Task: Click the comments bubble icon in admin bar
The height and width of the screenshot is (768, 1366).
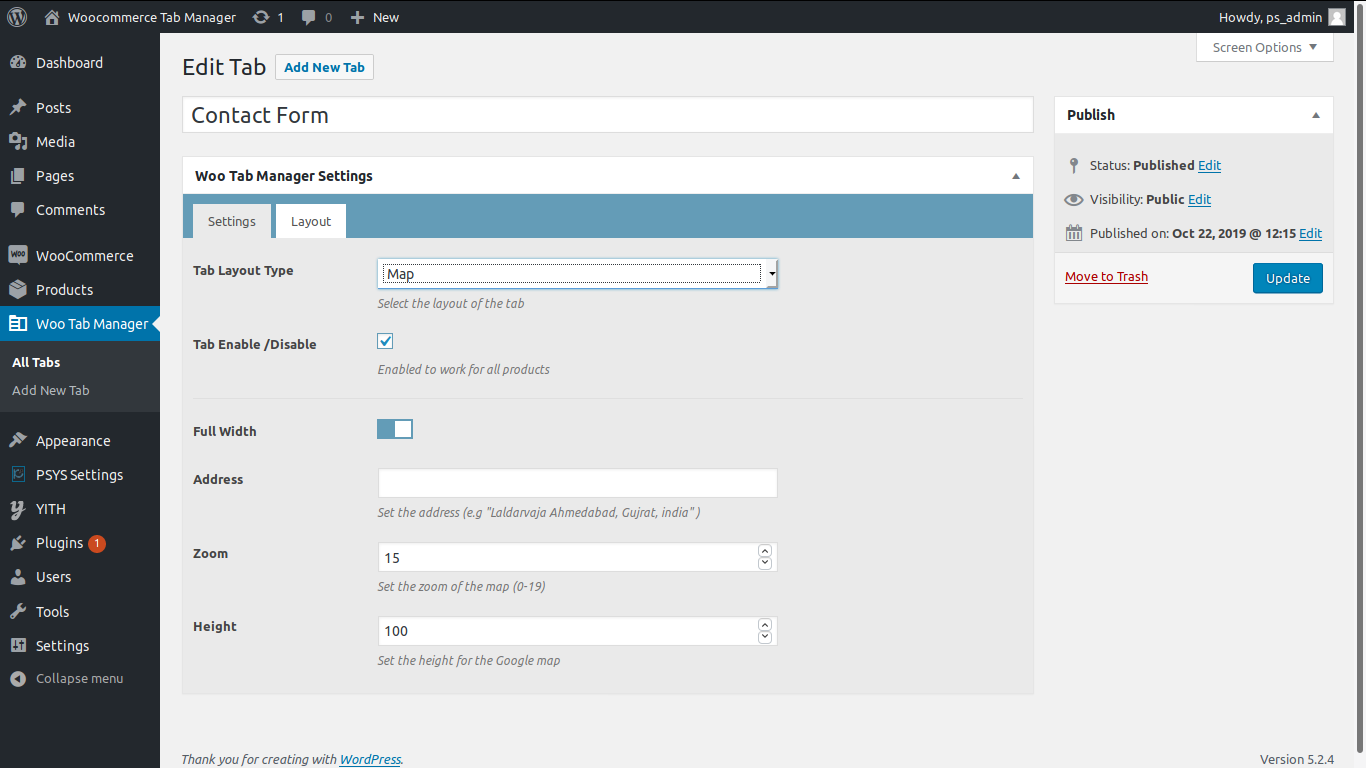Action: [310, 17]
